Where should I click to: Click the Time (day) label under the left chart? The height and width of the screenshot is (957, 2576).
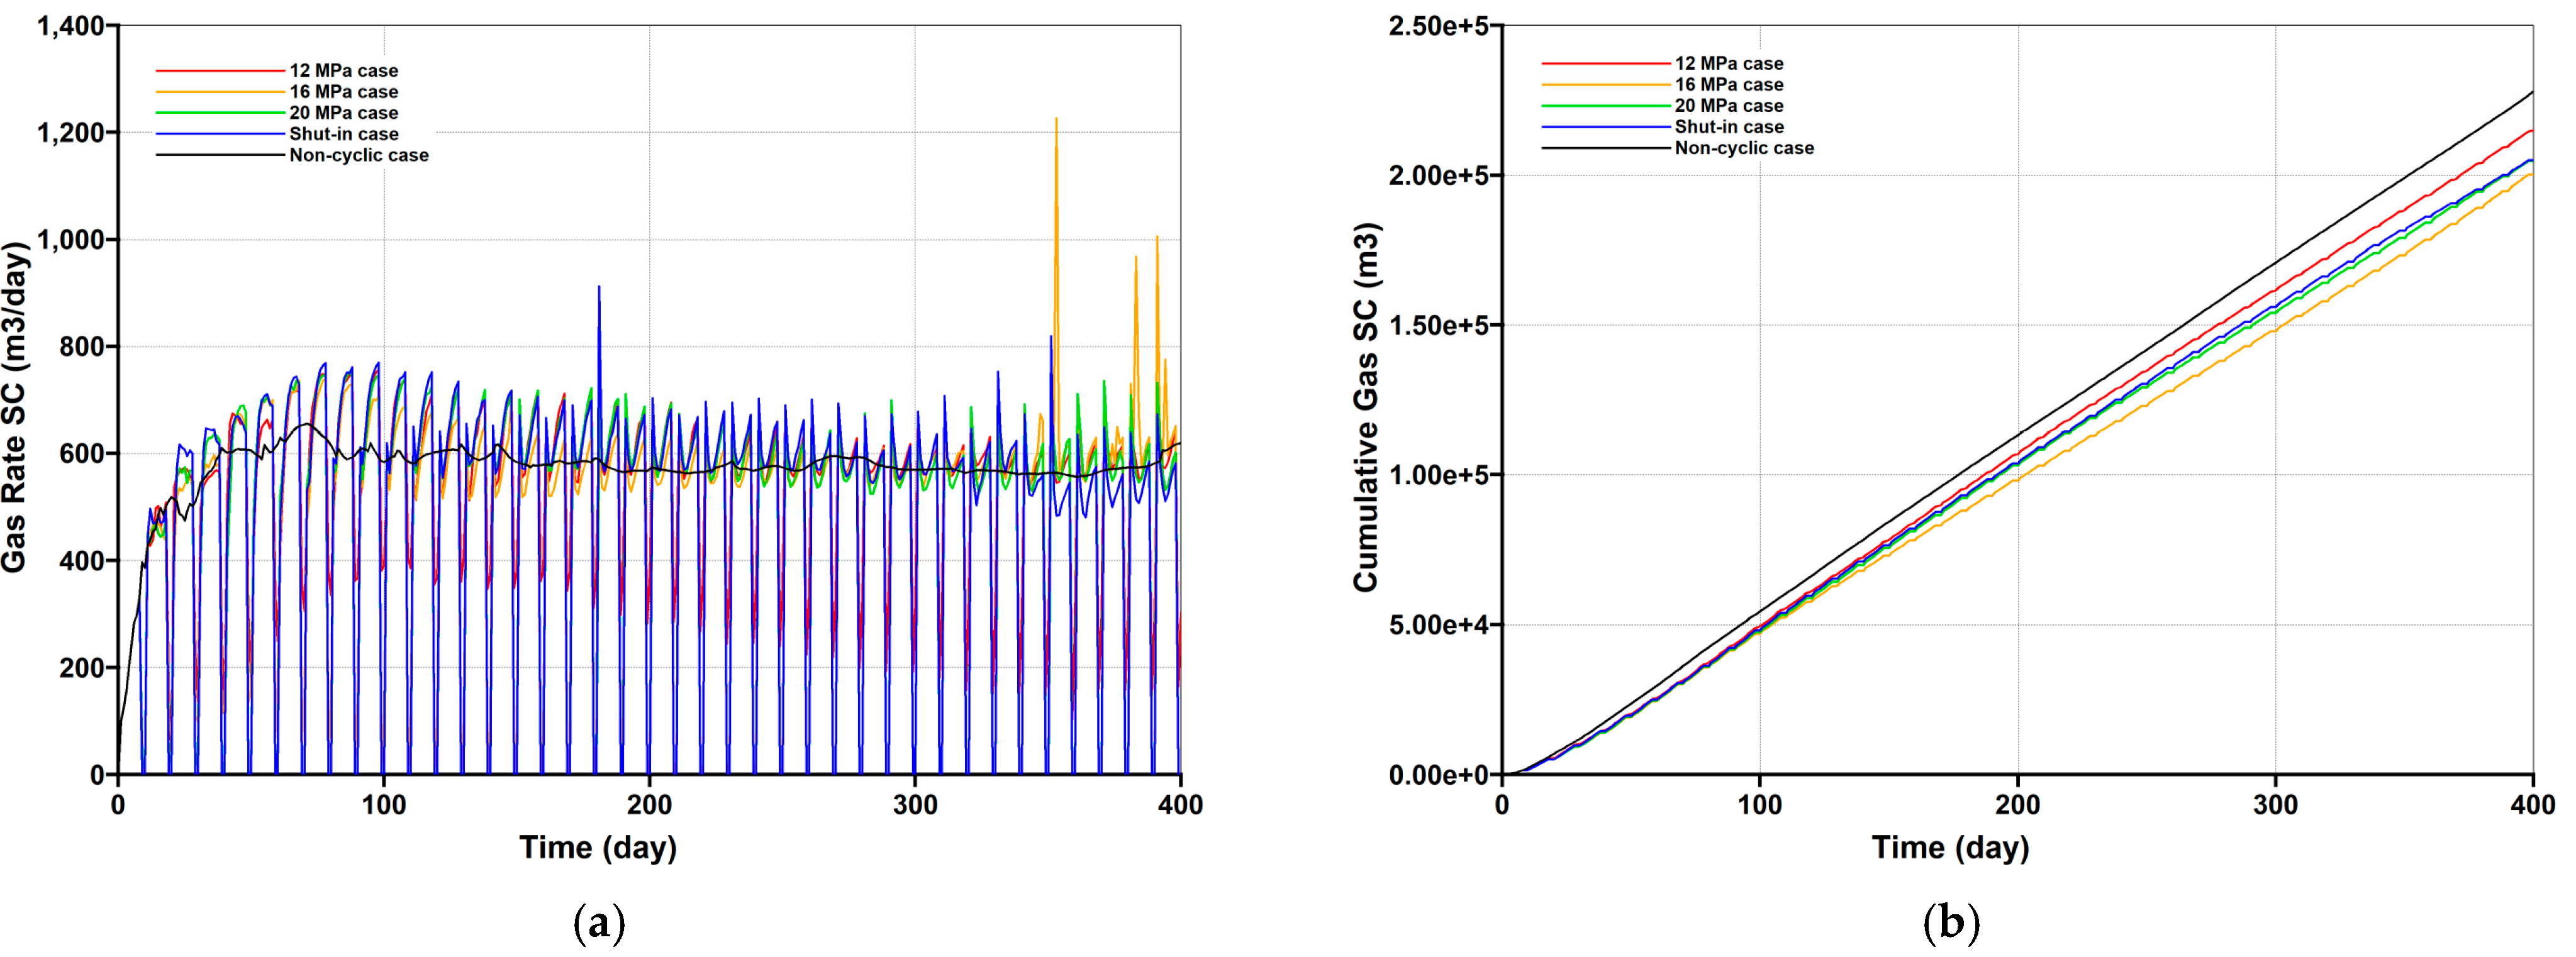(x=598, y=847)
